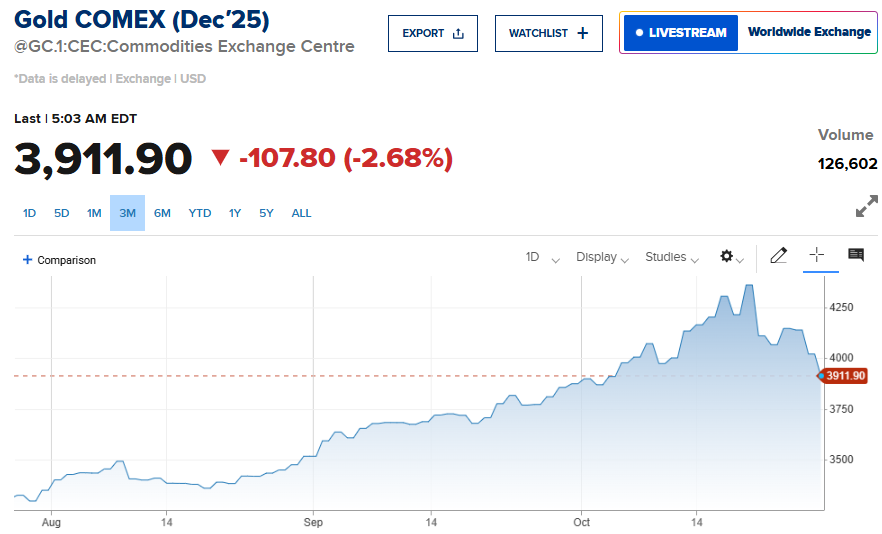Expand chart to full screen
The image size is (882, 534).
tap(866, 207)
